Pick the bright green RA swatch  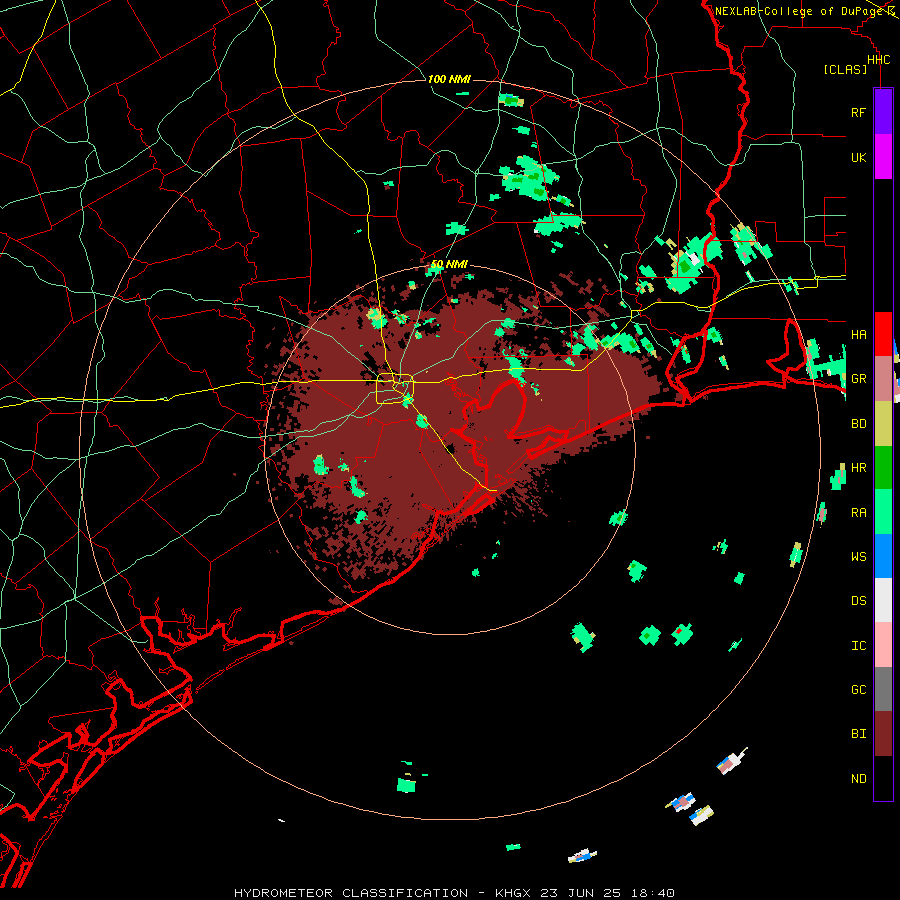(x=883, y=512)
